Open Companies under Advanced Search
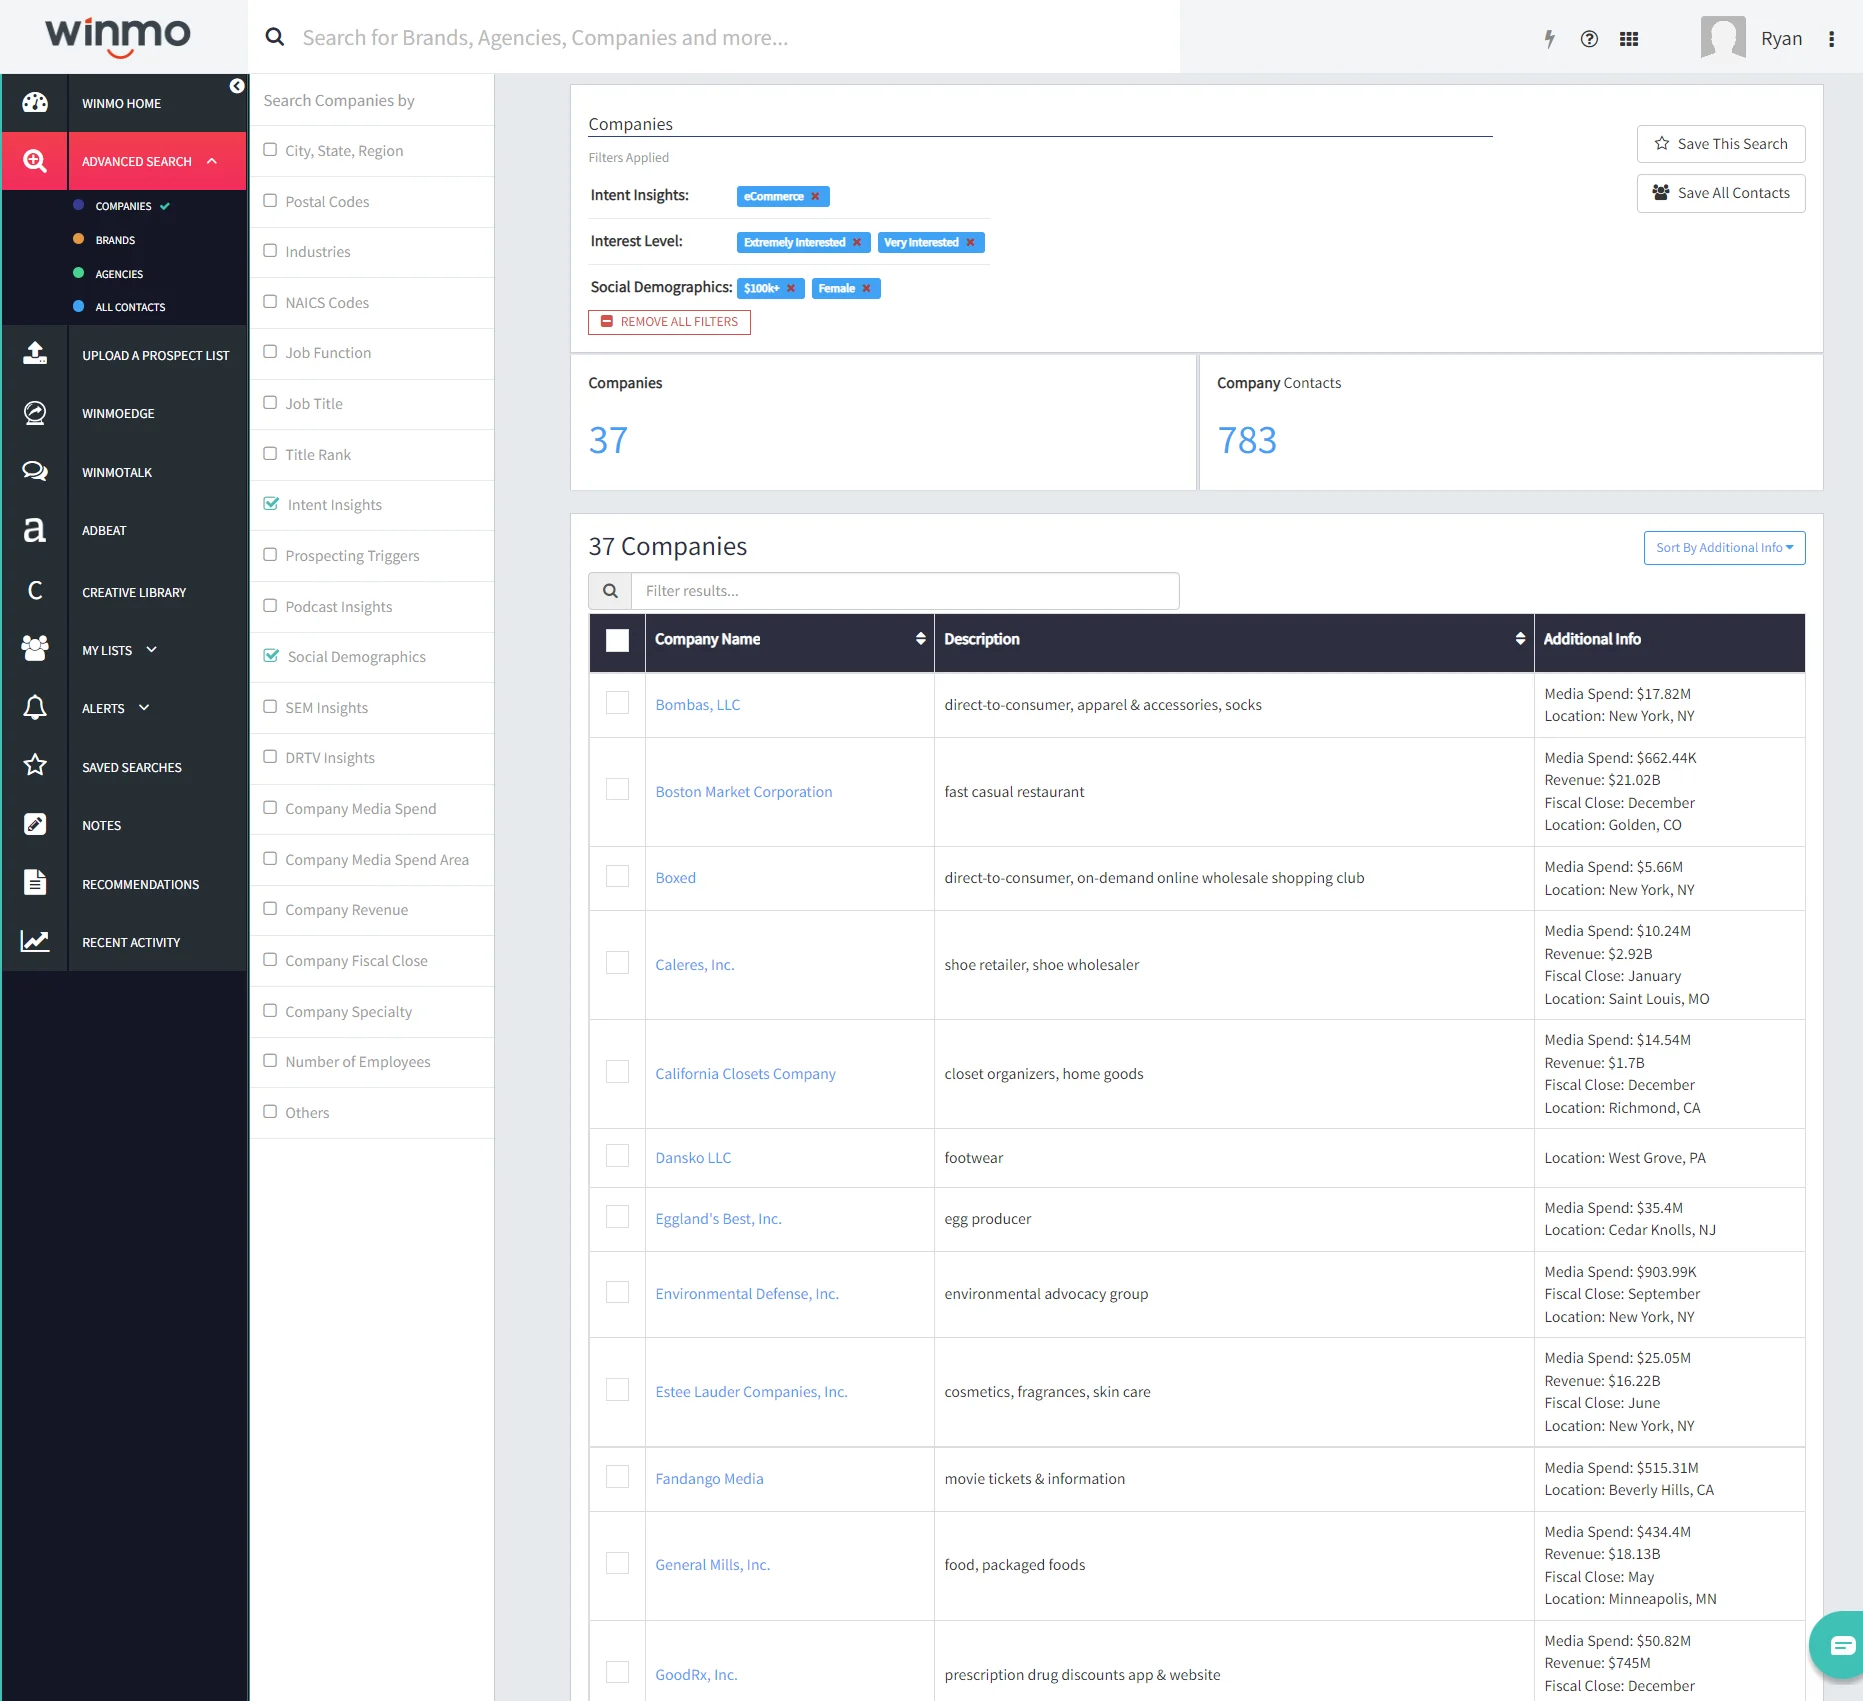The image size is (1863, 1701). click(124, 206)
